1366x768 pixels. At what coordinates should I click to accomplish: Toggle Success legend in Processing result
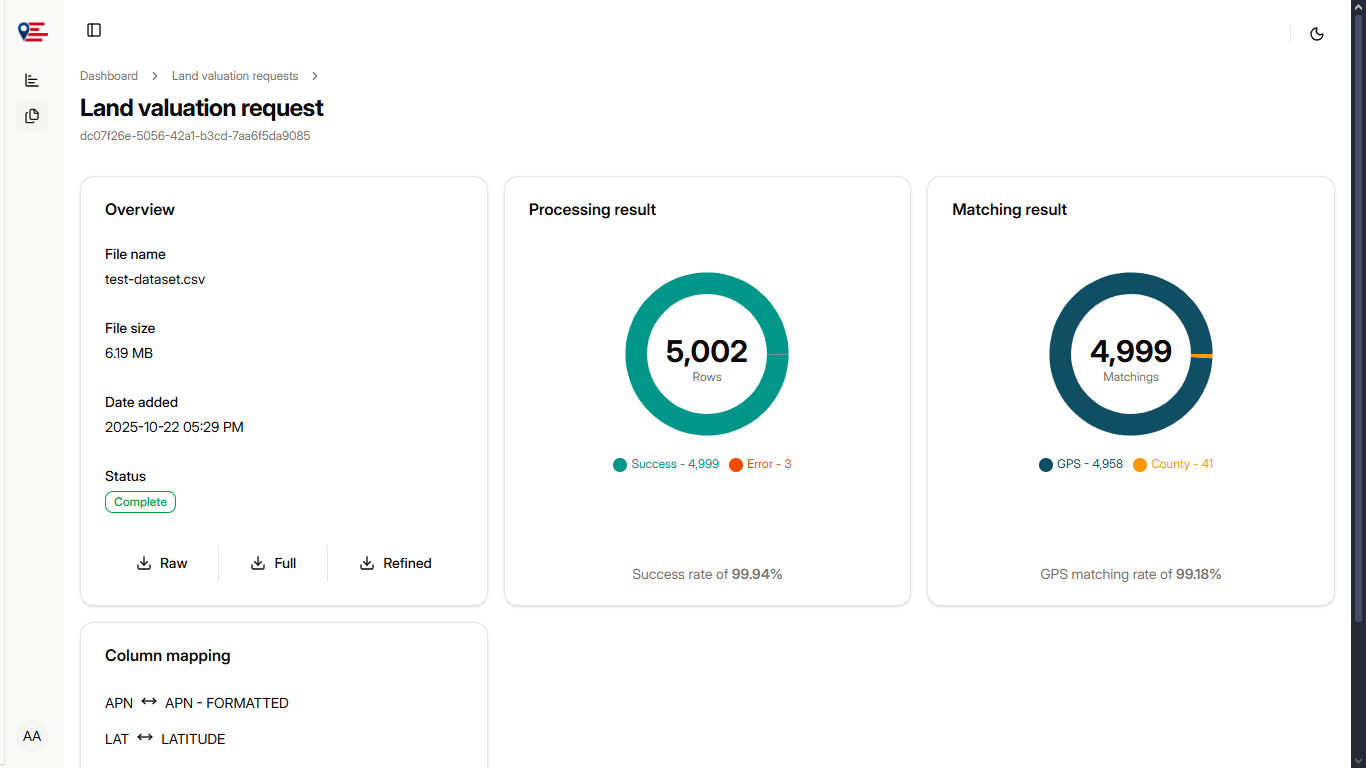coord(666,465)
